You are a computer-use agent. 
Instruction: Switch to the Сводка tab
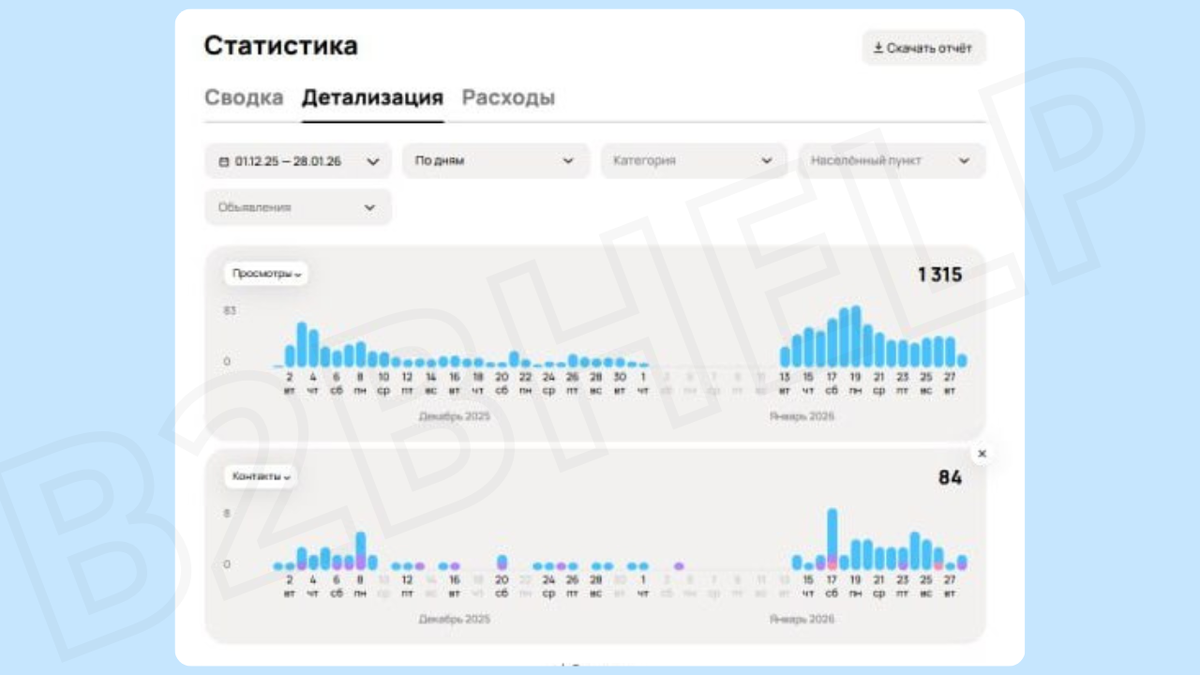click(244, 98)
